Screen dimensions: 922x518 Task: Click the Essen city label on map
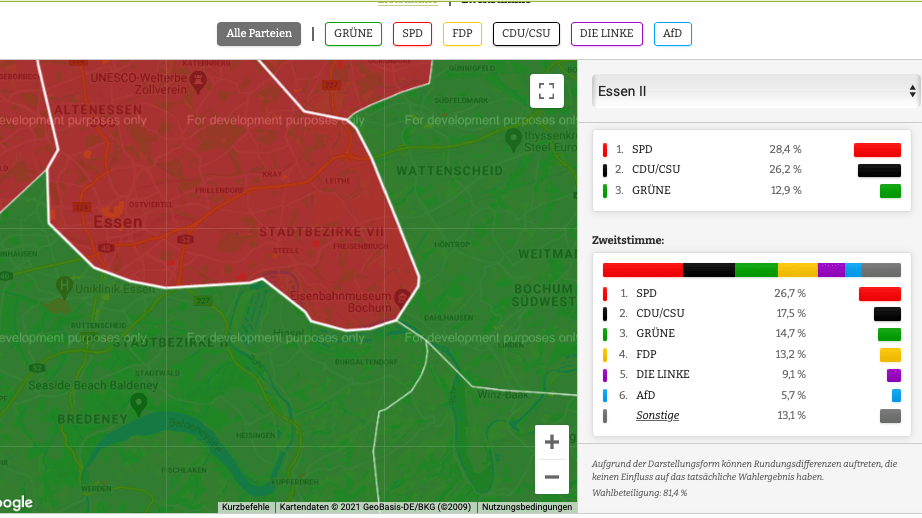pyautogui.click(x=118, y=222)
